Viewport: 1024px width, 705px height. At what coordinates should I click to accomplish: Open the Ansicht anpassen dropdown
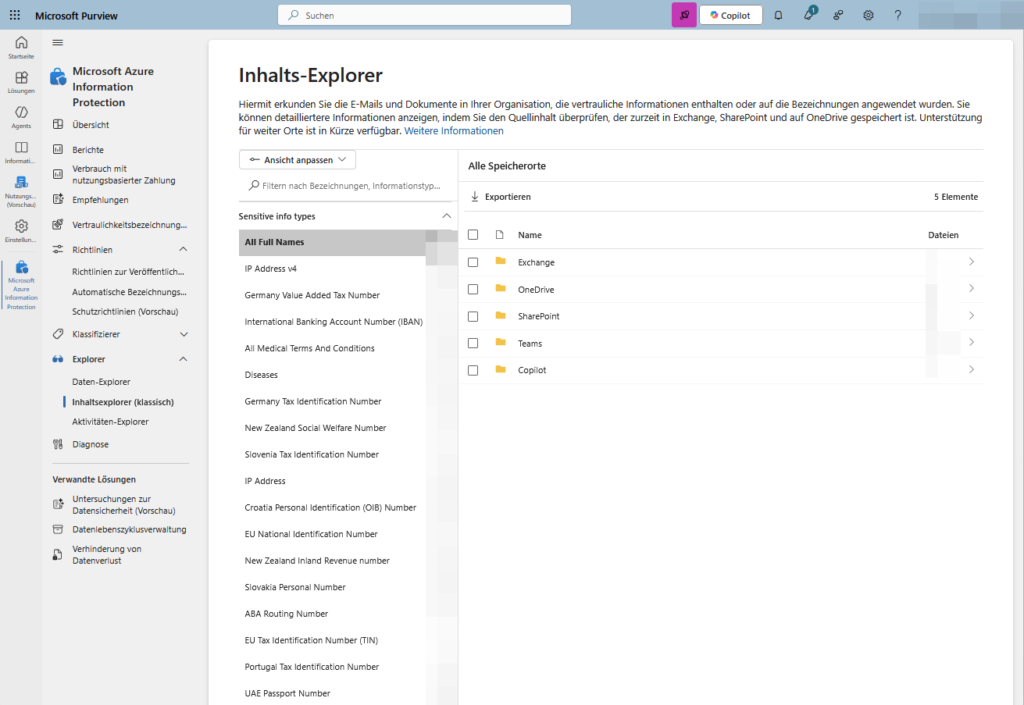297,160
